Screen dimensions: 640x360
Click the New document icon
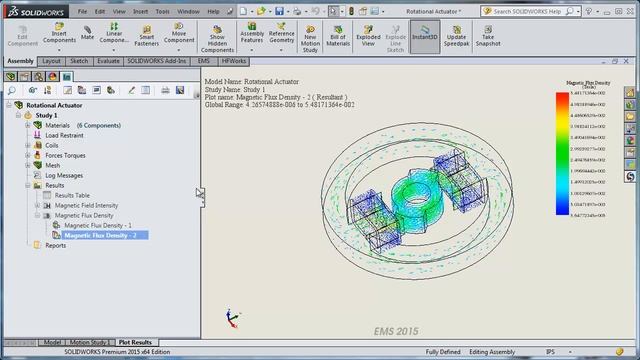(x=243, y=11)
